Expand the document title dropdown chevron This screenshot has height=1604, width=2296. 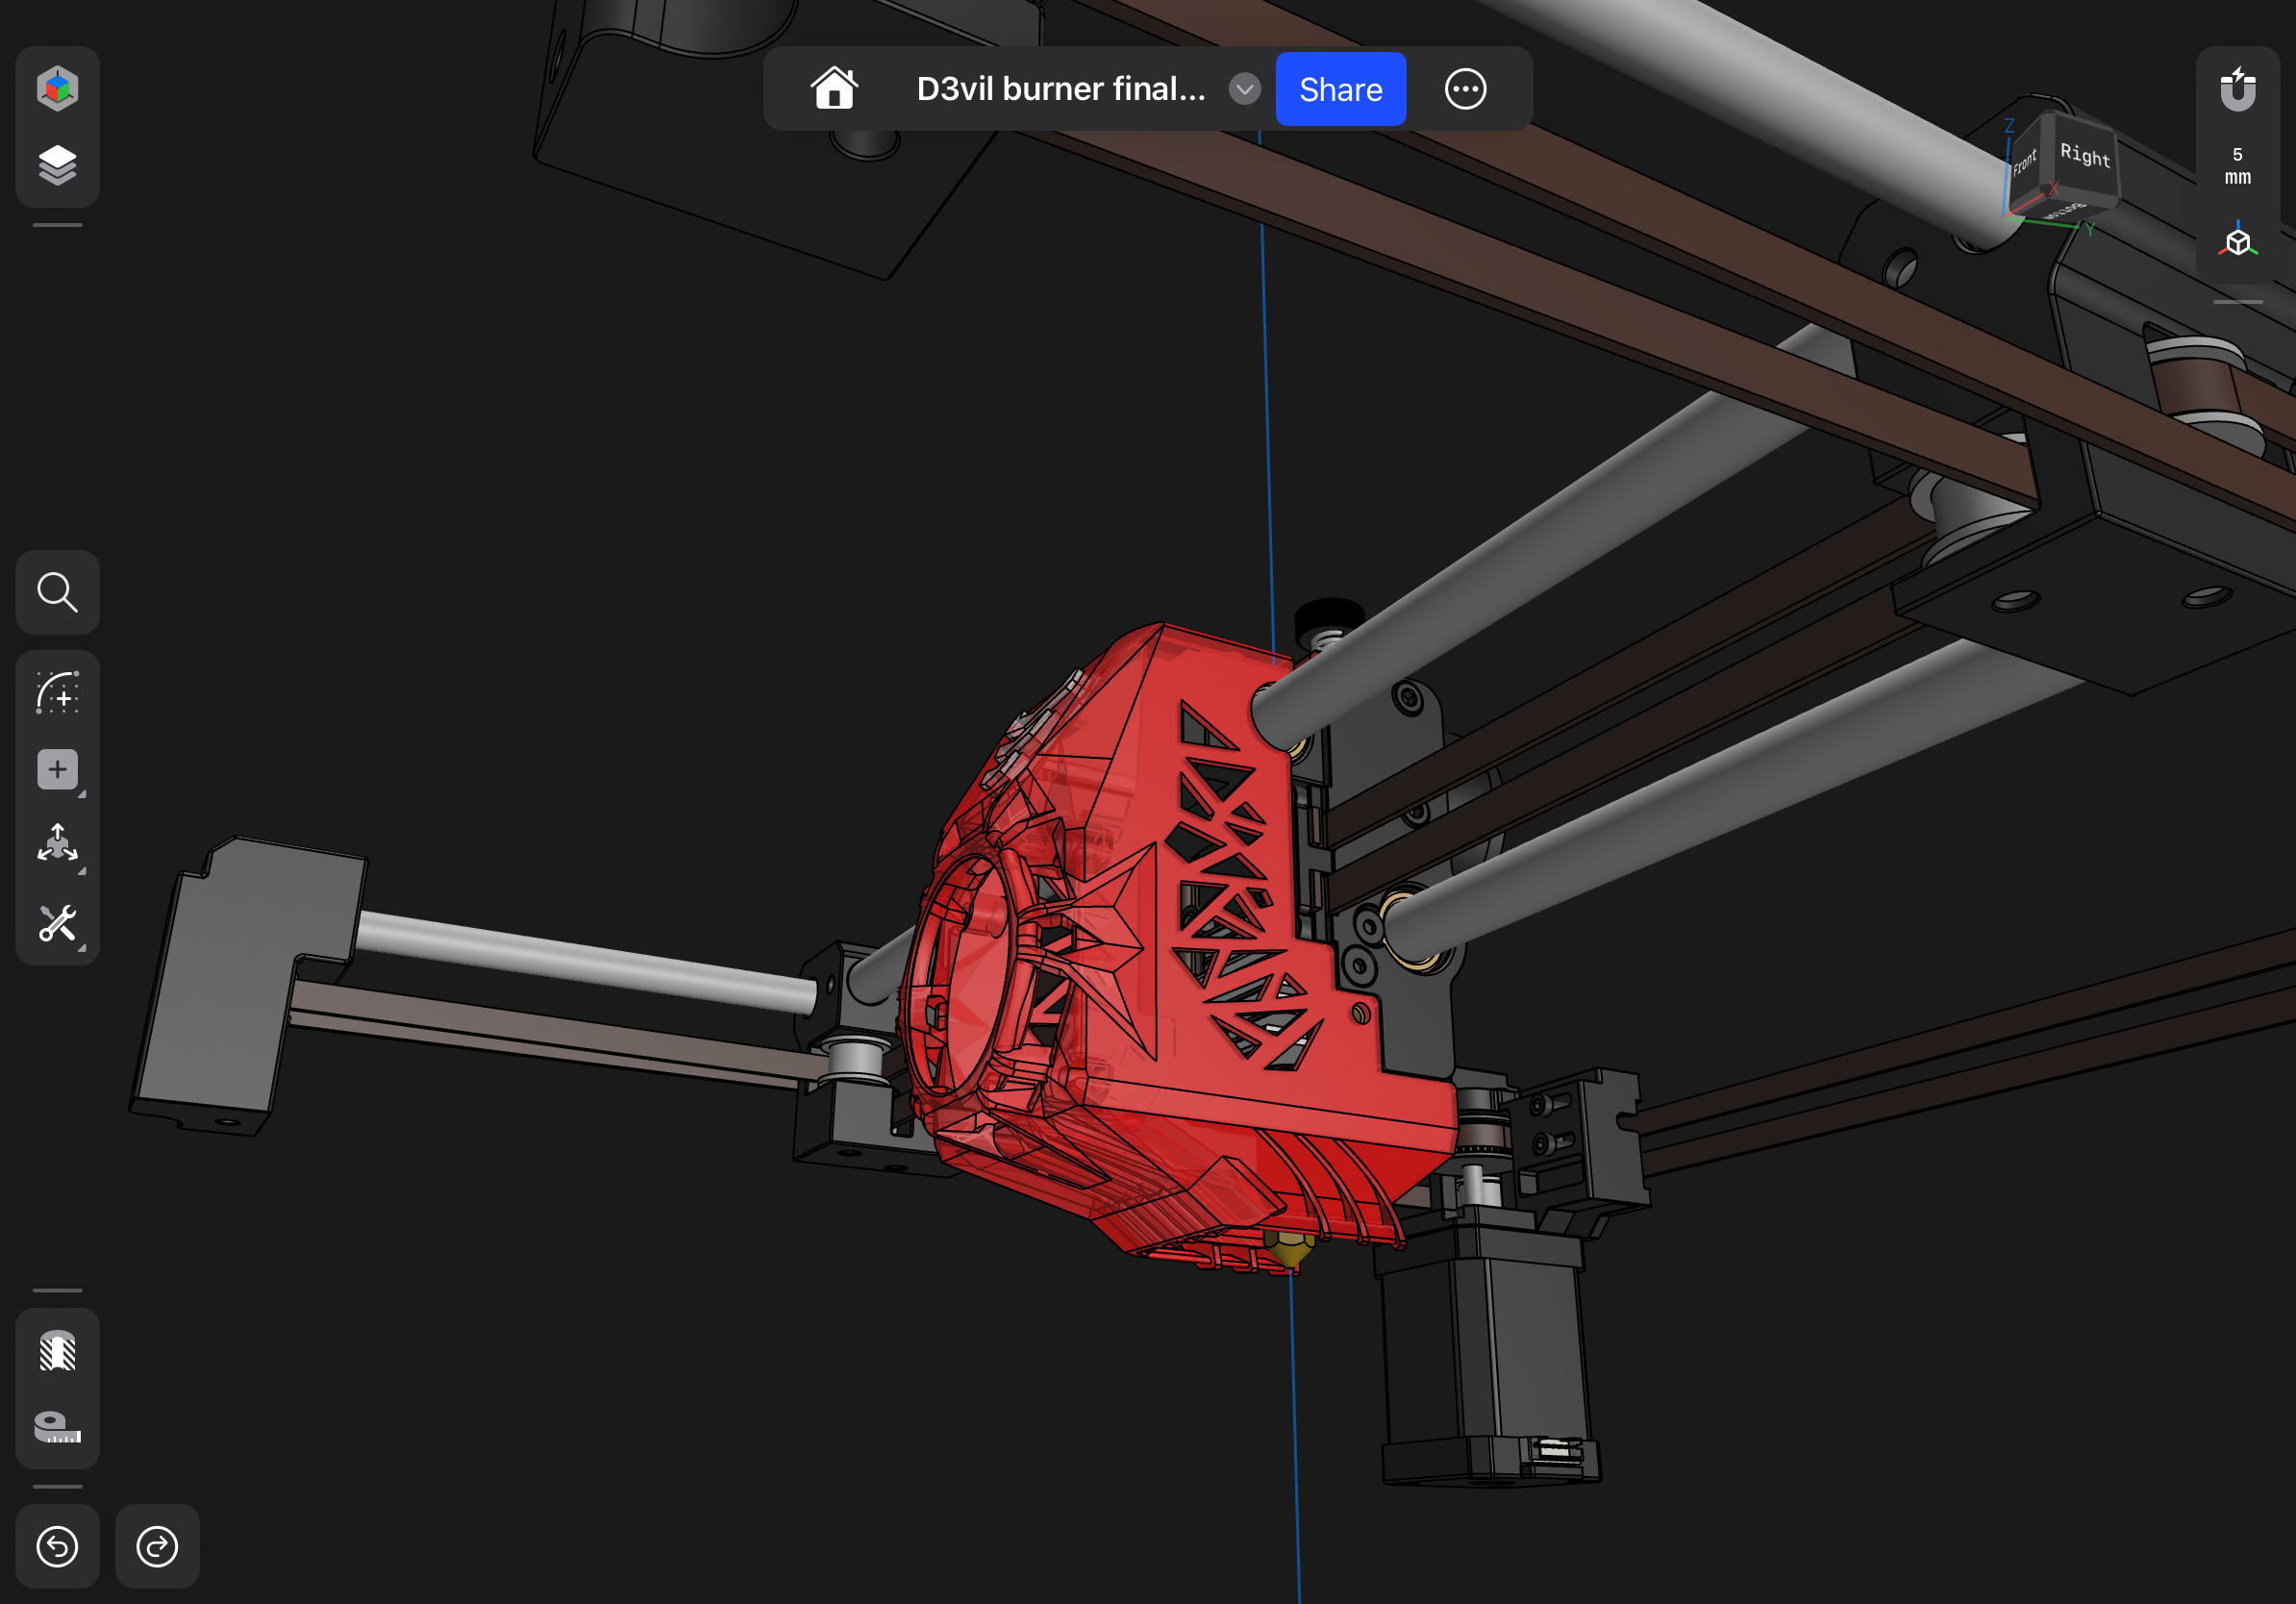coord(1244,89)
